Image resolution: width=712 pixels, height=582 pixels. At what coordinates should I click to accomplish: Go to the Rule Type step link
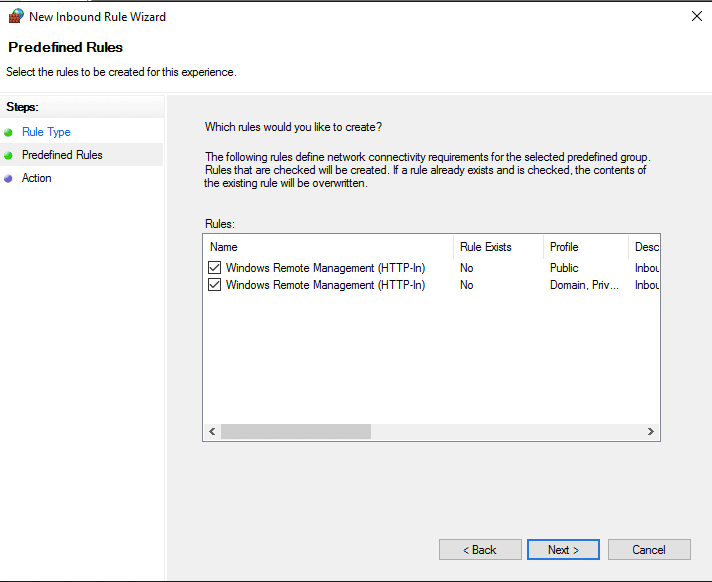click(46, 132)
